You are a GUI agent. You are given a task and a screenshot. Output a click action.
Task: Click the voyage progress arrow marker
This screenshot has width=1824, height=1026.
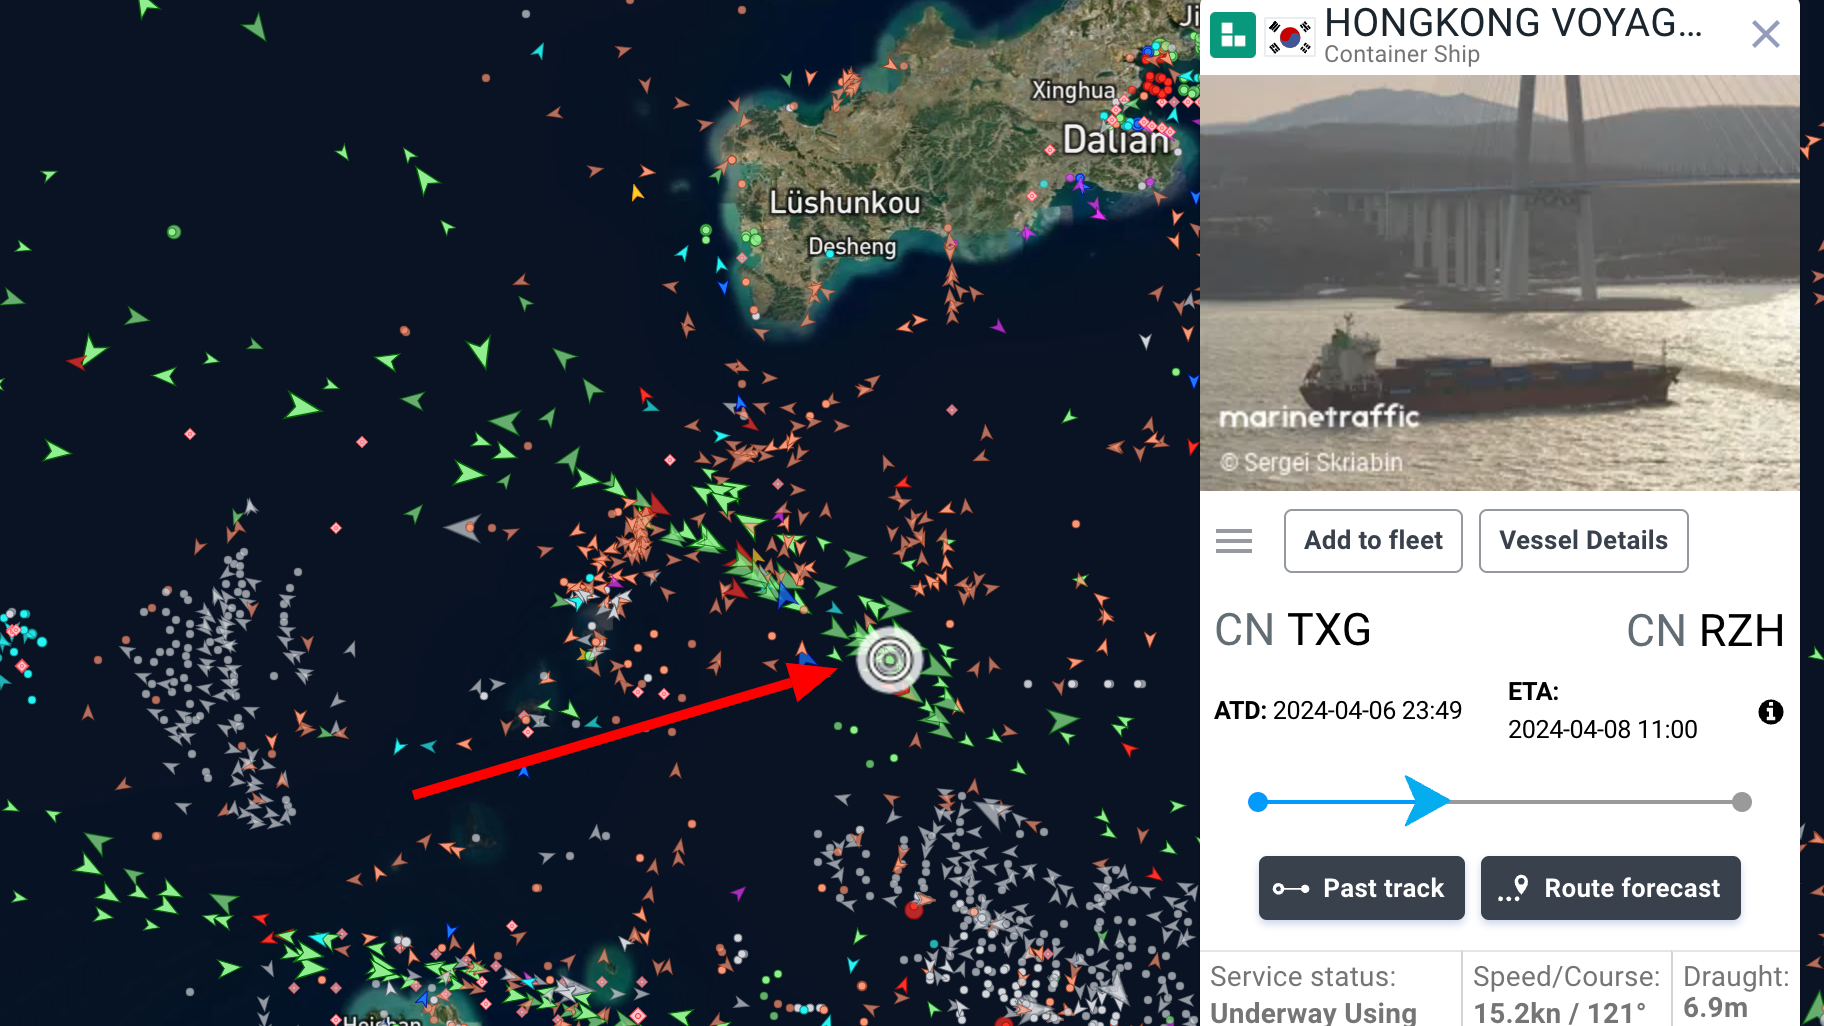tap(1426, 801)
